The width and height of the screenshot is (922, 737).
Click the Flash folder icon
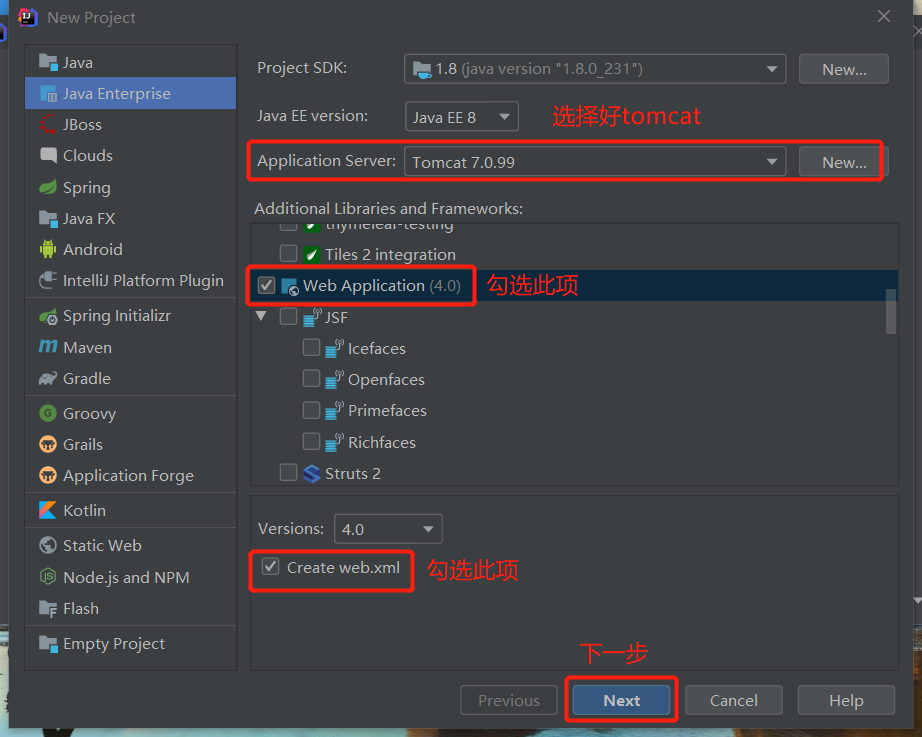pyautogui.click(x=48, y=608)
